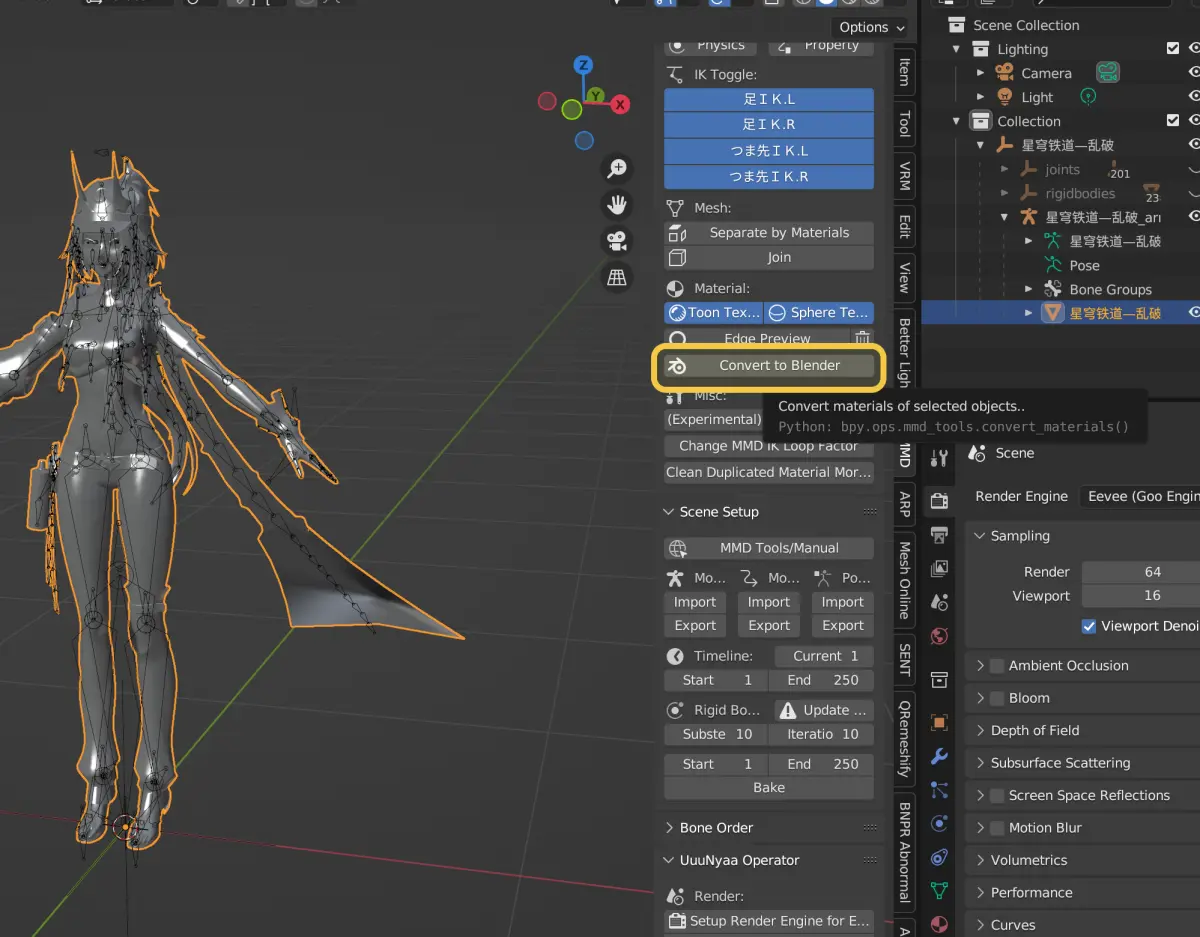Enable Screen Space Reflections checkbox

pos(997,796)
